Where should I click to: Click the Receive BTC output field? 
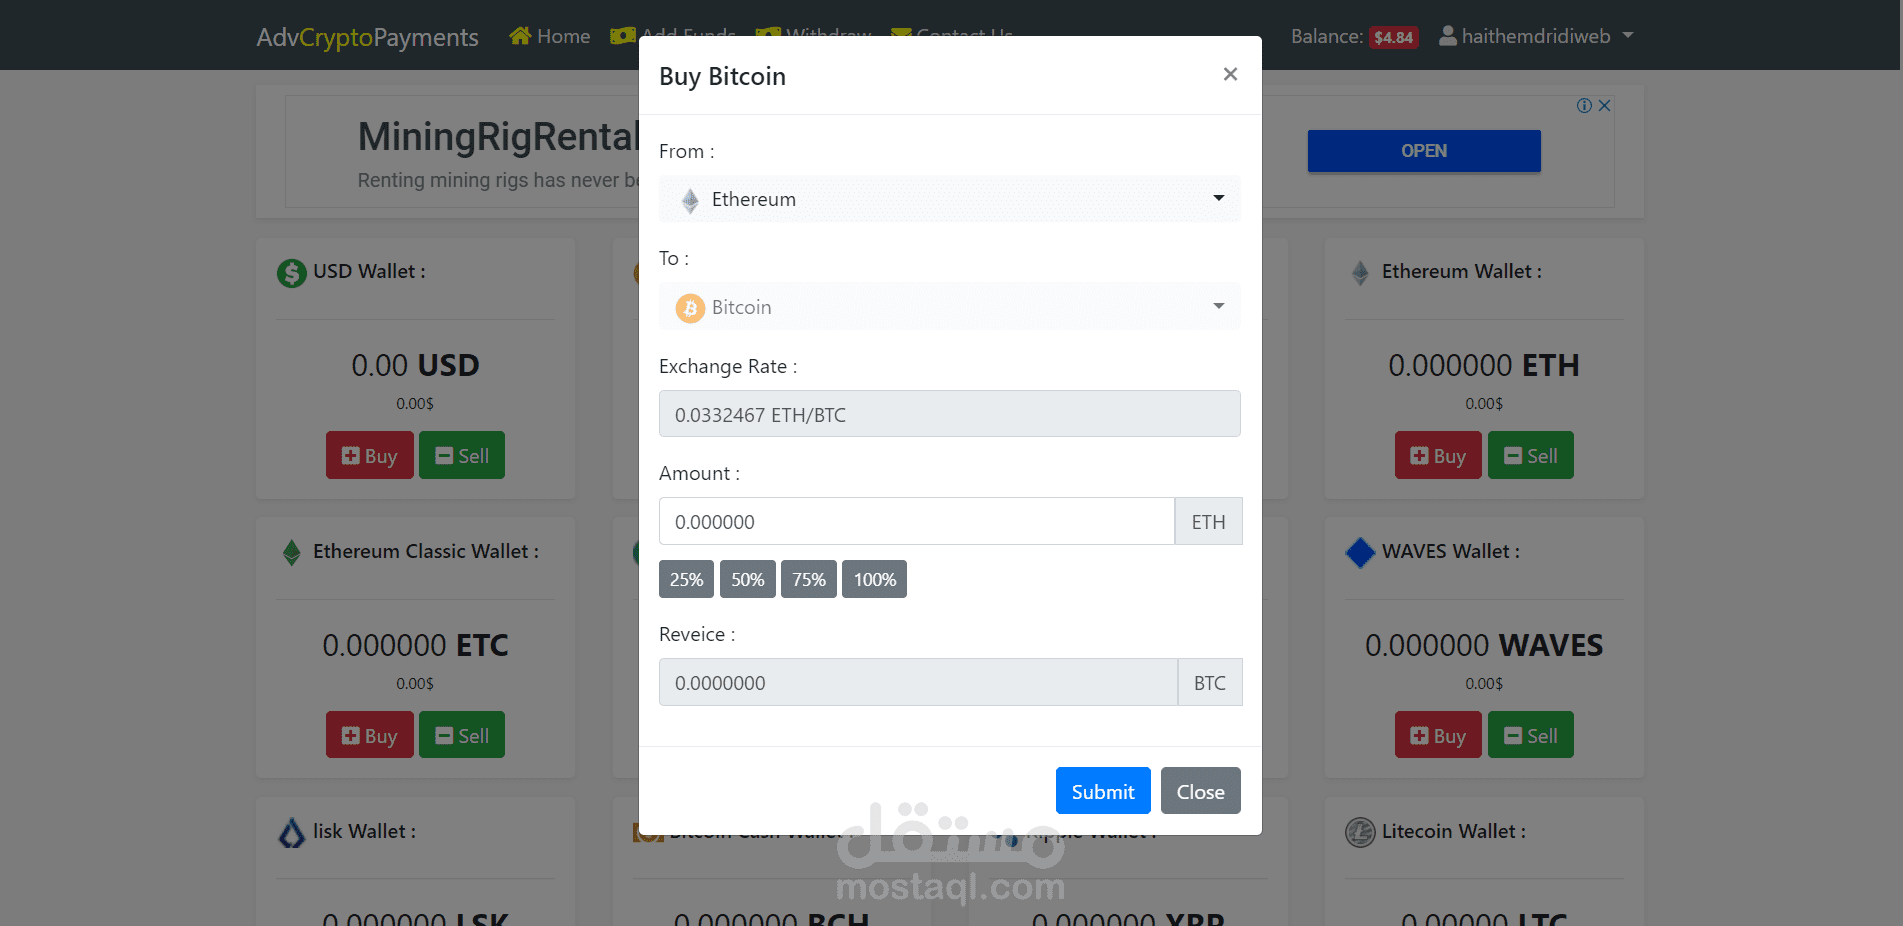coord(918,683)
